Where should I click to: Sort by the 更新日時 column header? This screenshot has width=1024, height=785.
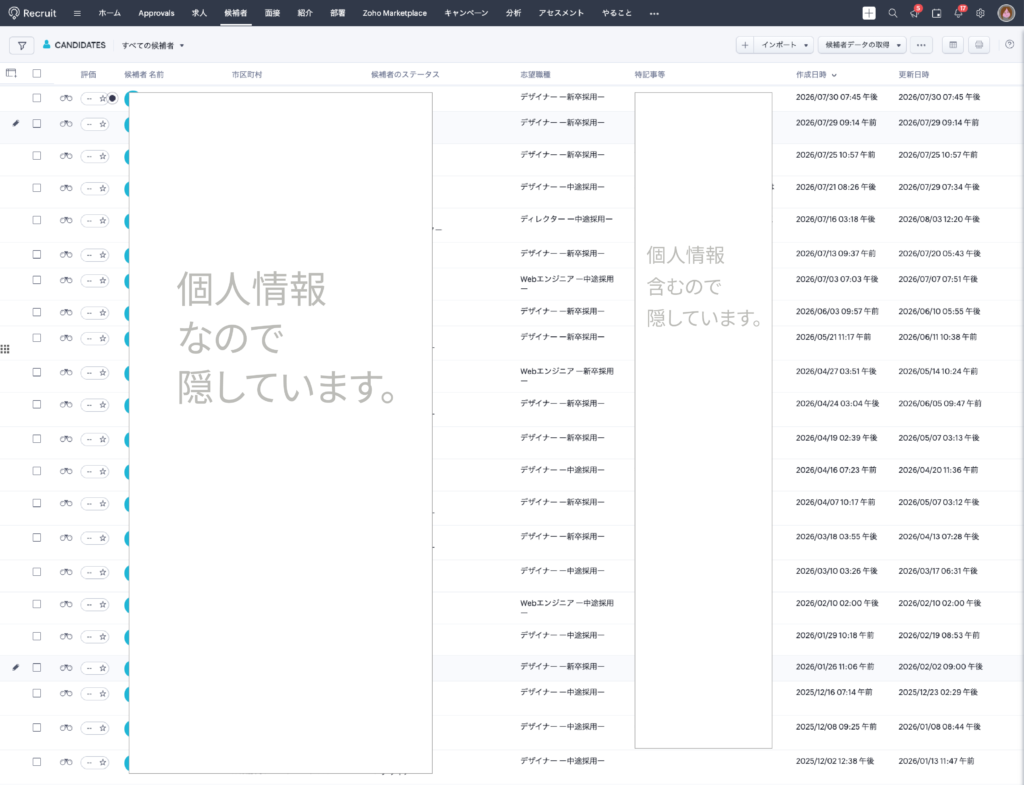click(x=914, y=74)
